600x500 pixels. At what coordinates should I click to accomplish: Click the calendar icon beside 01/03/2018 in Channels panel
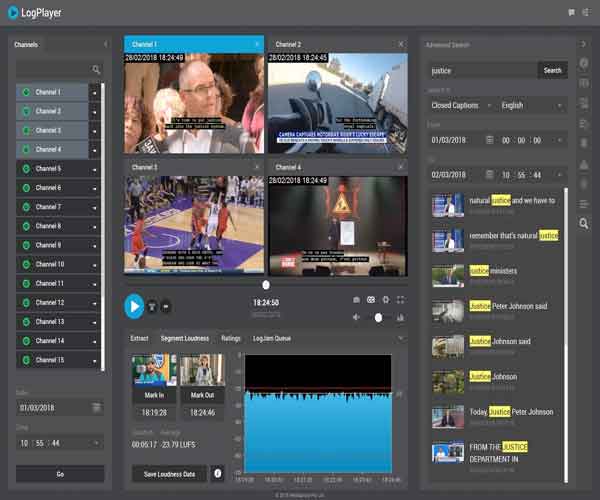(x=96, y=408)
